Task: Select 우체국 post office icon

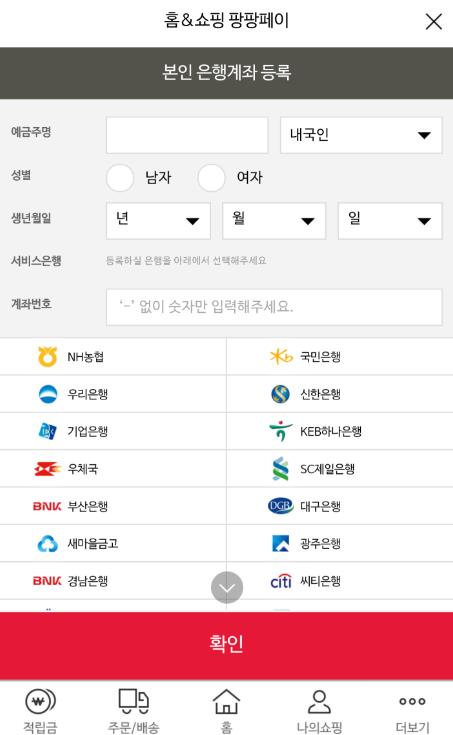Action: point(47,469)
